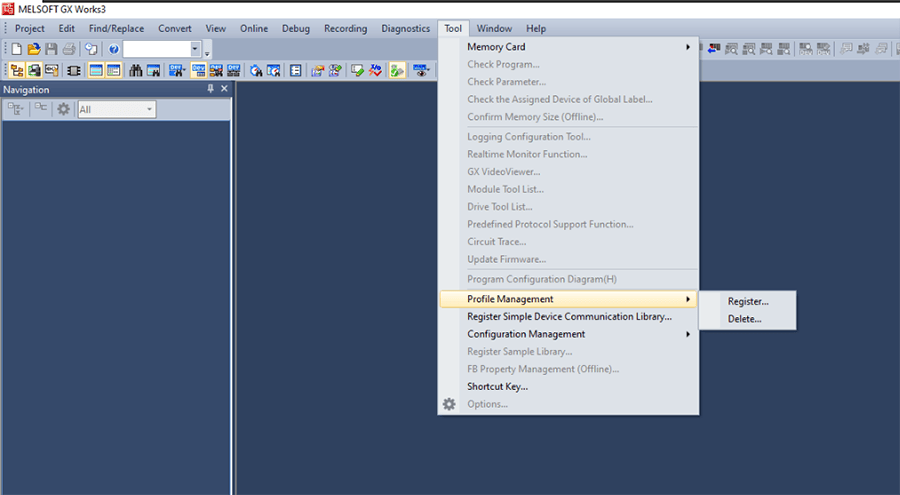Open the All filter dropdown in Navigation
900x495 pixels.
tap(149, 109)
